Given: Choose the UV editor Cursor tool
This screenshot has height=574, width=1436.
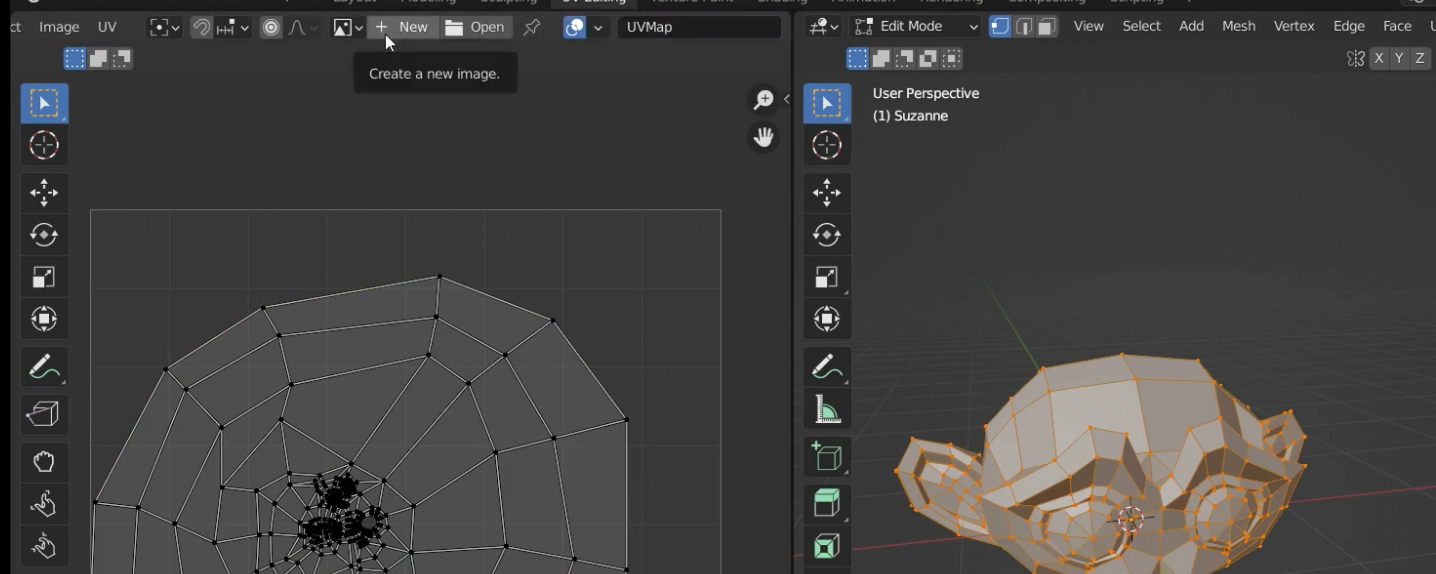Looking at the screenshot, I should (x=44, y=145).
